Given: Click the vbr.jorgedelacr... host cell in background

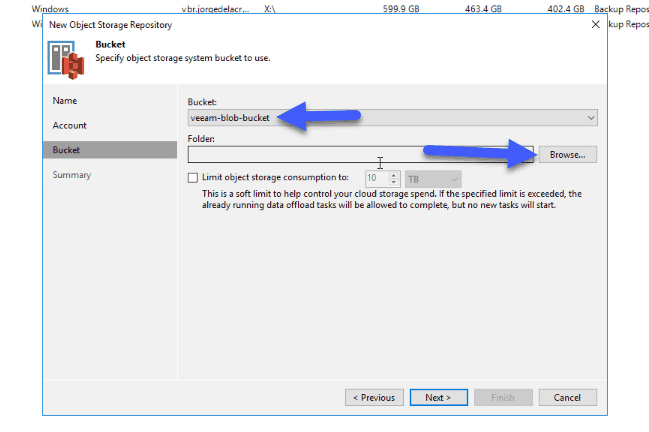Looking at the screenshot, I should [x=216, y=9].
